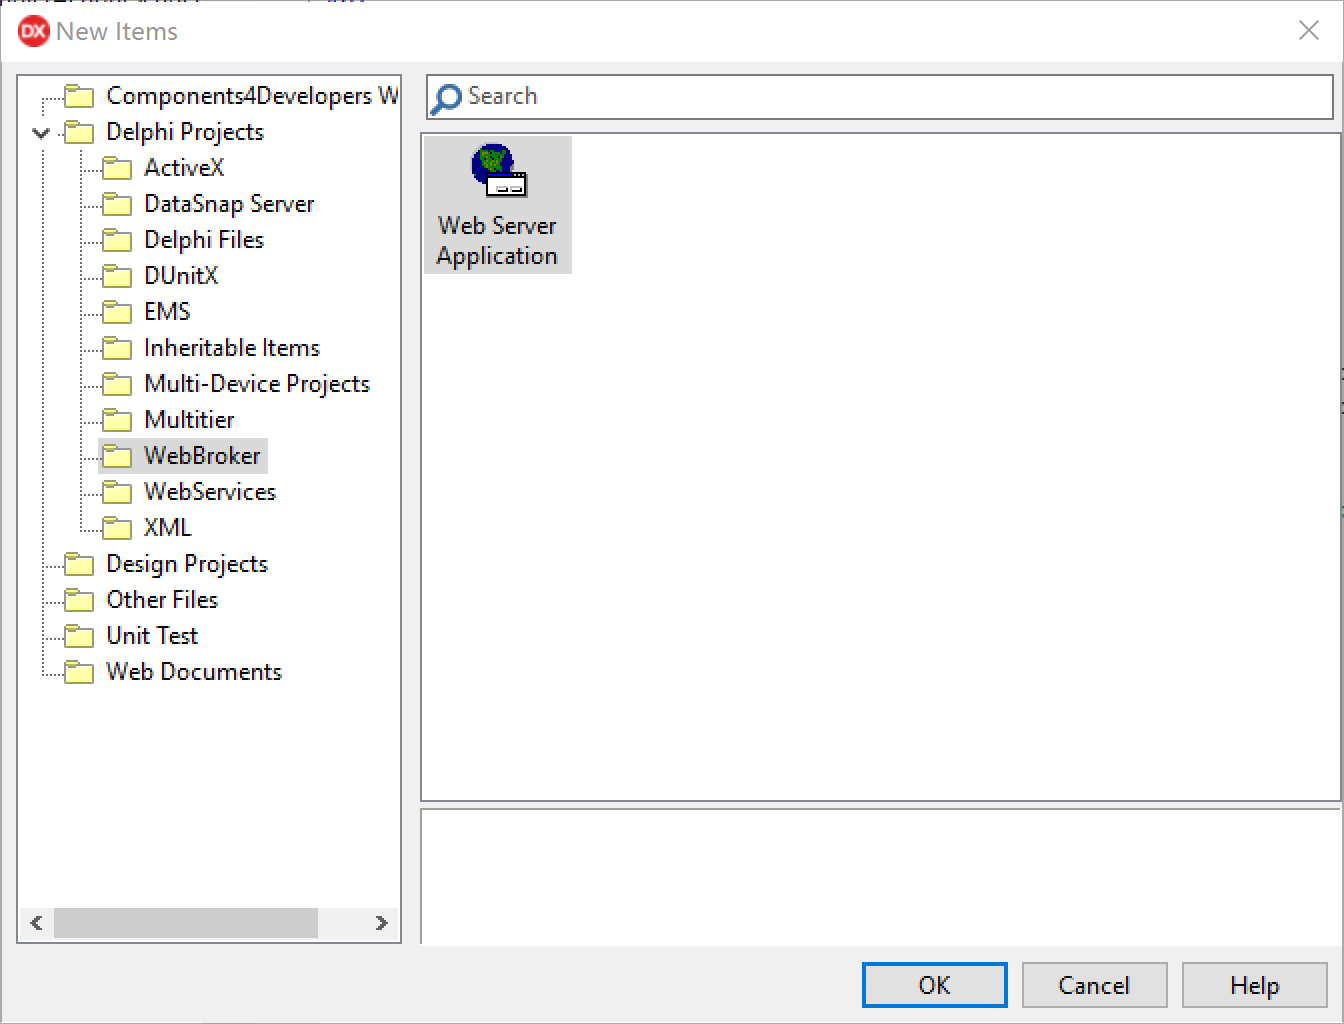The height and width of the screenshot is (1024, 1344).
Task: Select the WebBroker category label
Action: tap(202, 456)
